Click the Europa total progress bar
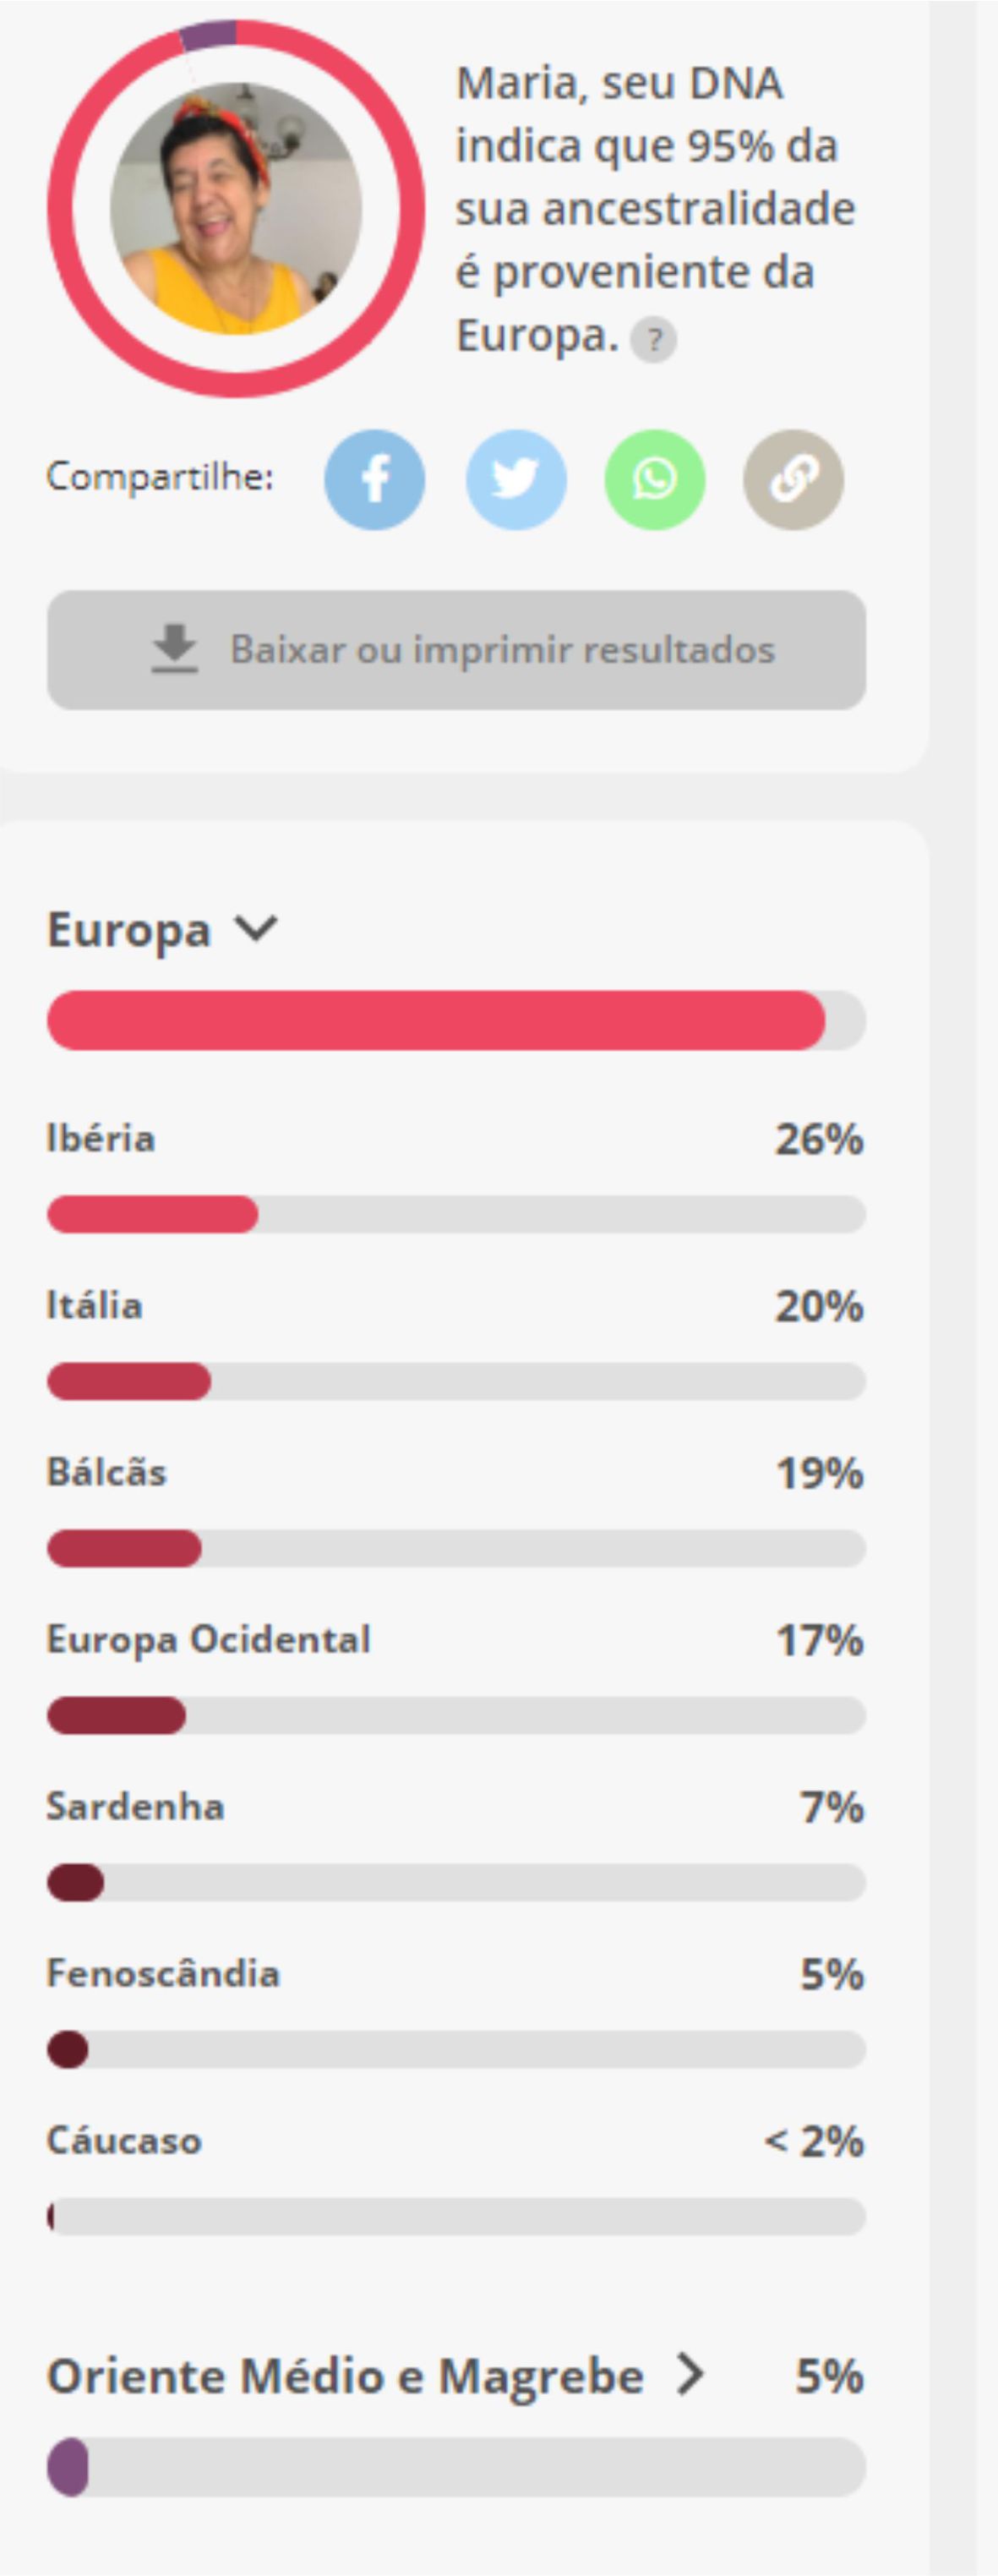 456,1020
